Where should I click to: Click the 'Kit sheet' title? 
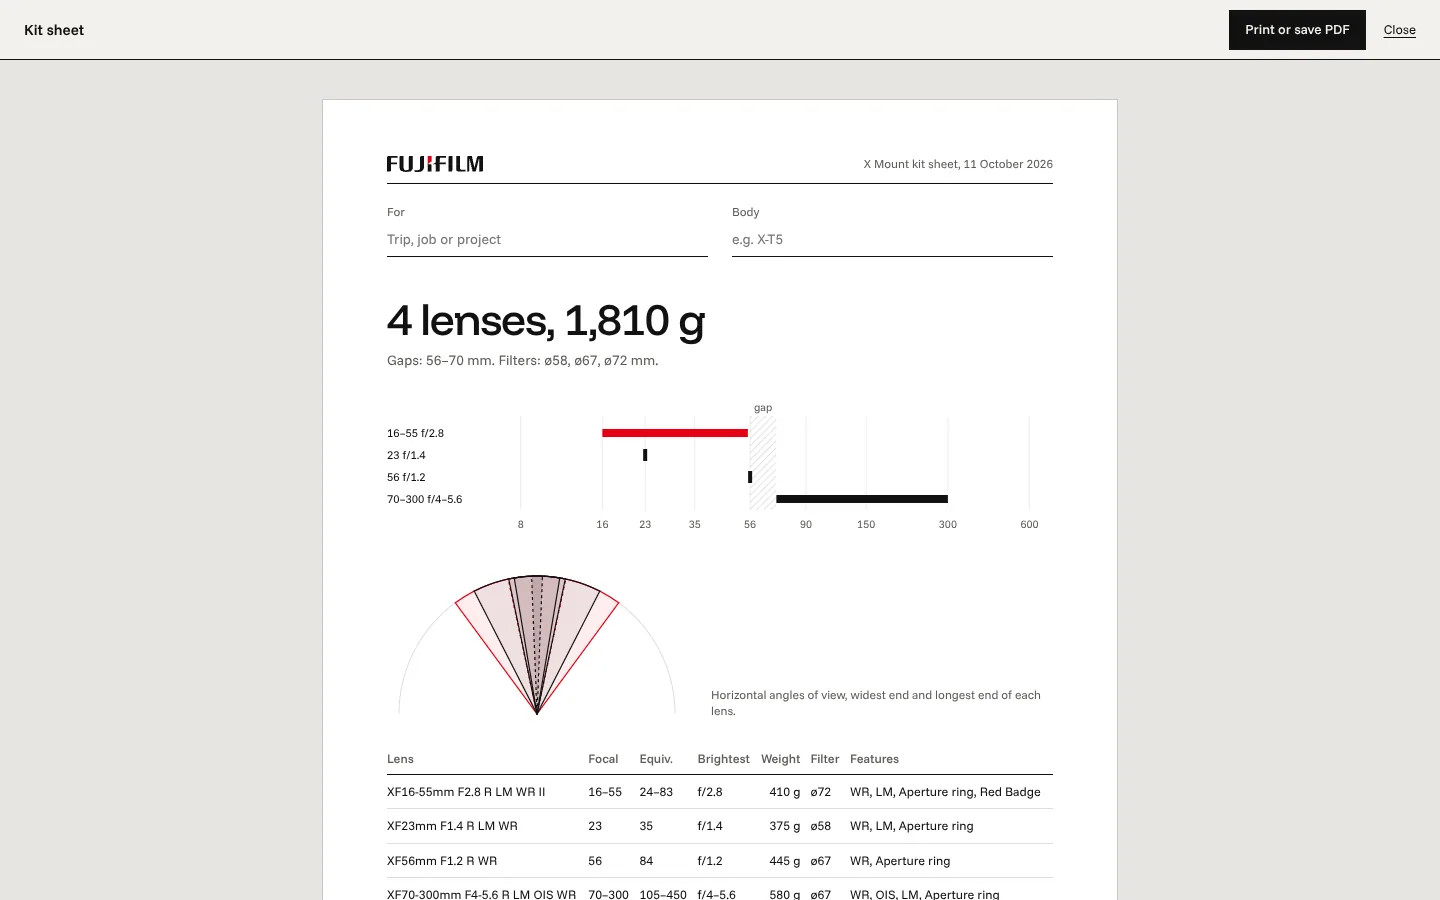54,30
